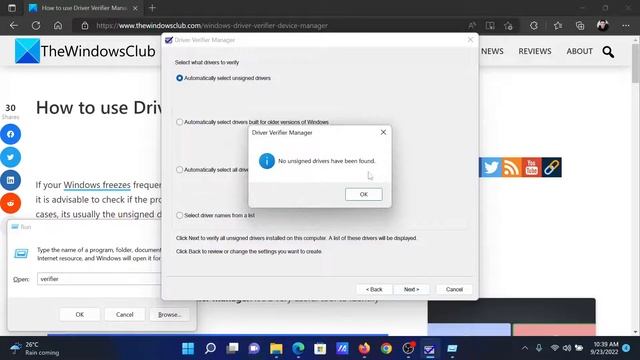The image size is (640, 360).
Task: Follow the 'Windows freezes' link
Action: click(x=97, y=185)
